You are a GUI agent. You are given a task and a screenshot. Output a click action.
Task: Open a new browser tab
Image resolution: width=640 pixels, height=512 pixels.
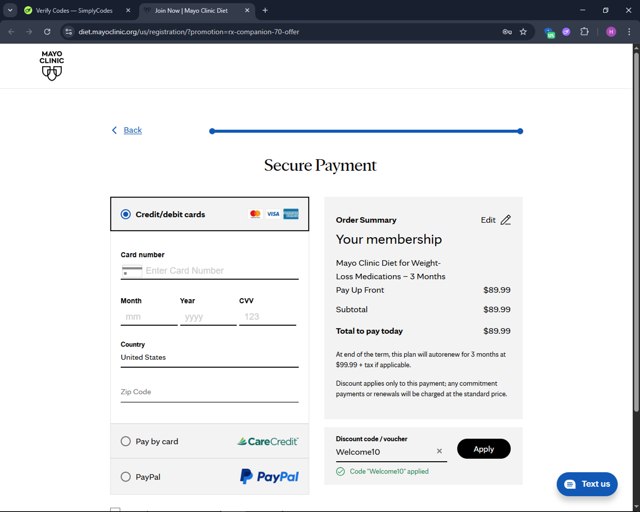tap(265, 11)
